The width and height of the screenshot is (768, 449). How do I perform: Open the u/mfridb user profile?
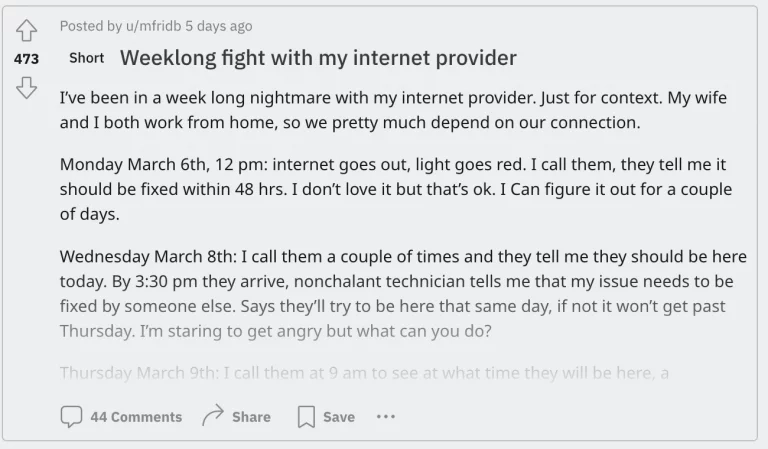click(153, 26)
